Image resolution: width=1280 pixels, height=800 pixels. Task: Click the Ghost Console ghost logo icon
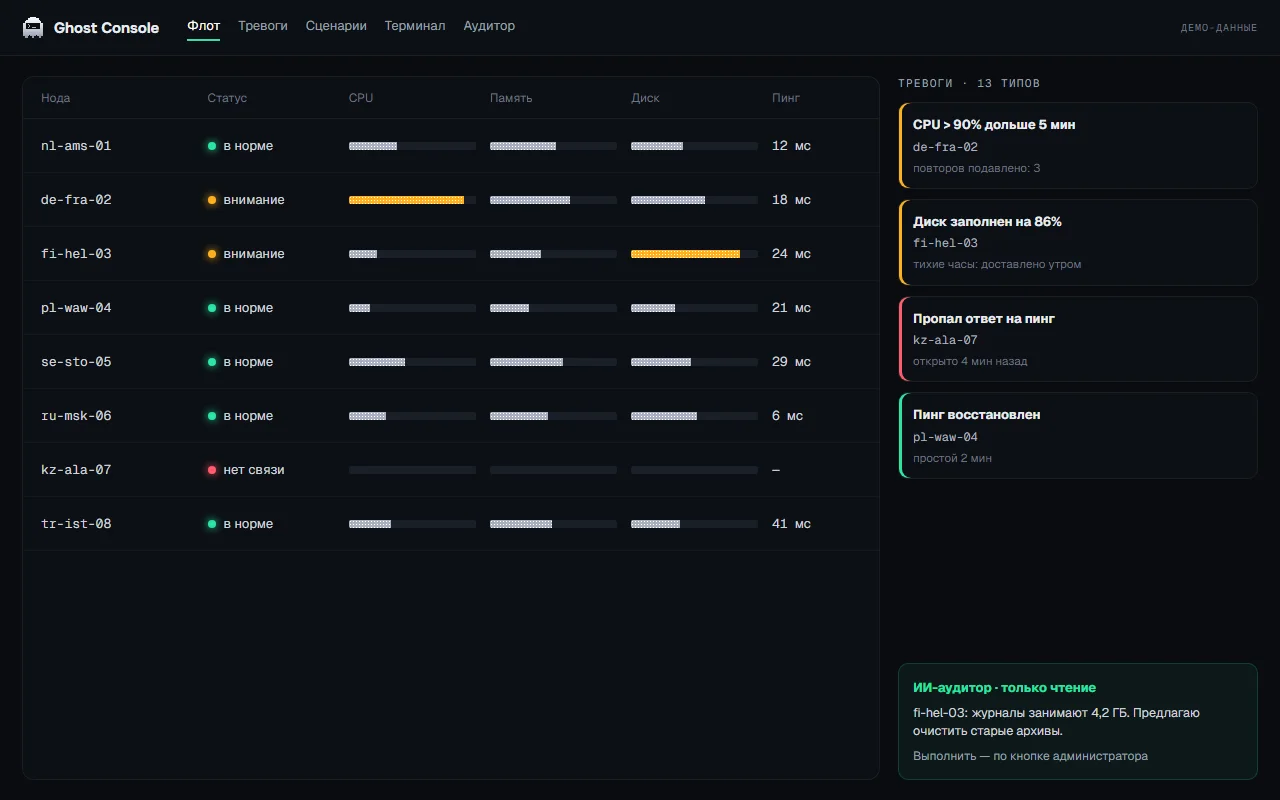point(33,27)
